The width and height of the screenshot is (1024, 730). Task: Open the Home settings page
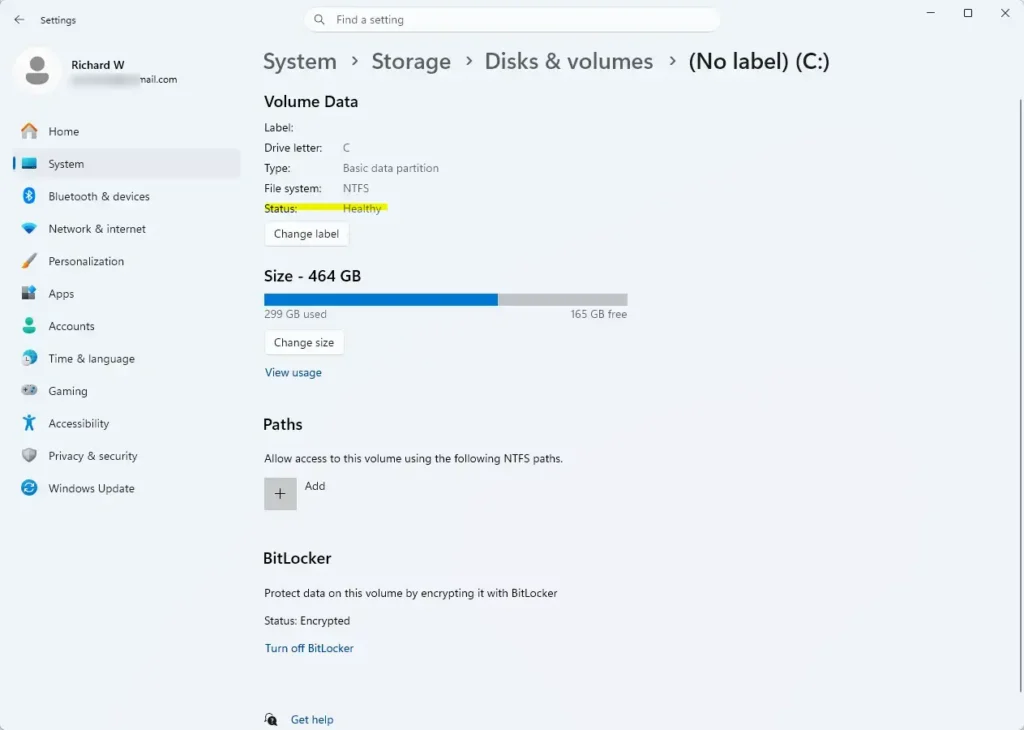point(127,131)
